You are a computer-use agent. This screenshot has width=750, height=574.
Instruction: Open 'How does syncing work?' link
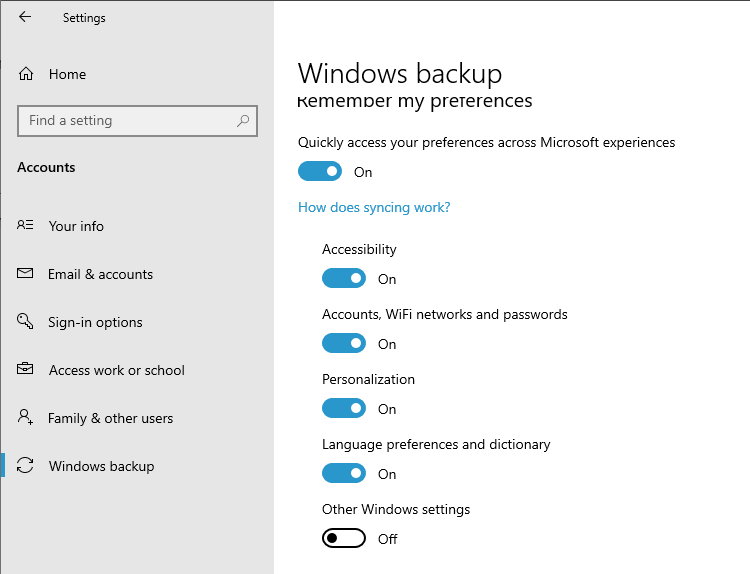point(374,208)
